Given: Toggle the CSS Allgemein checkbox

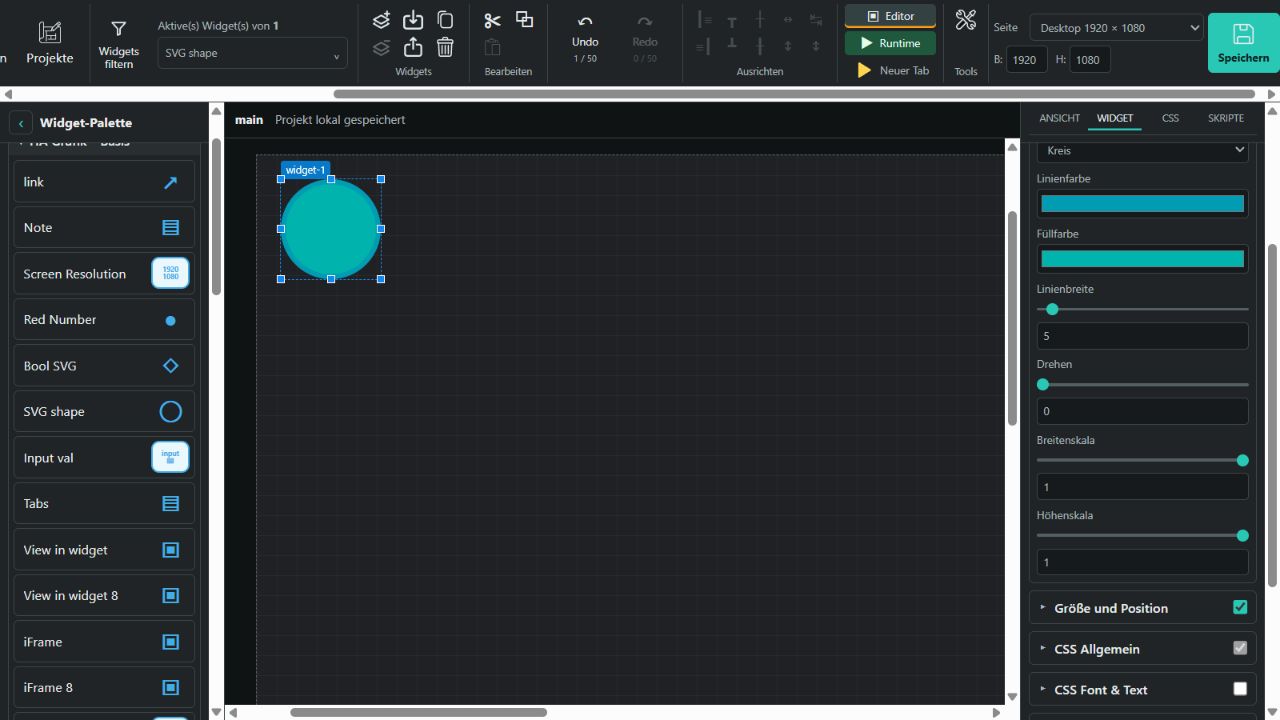Looking at the screenshot, I should 1240,648.
